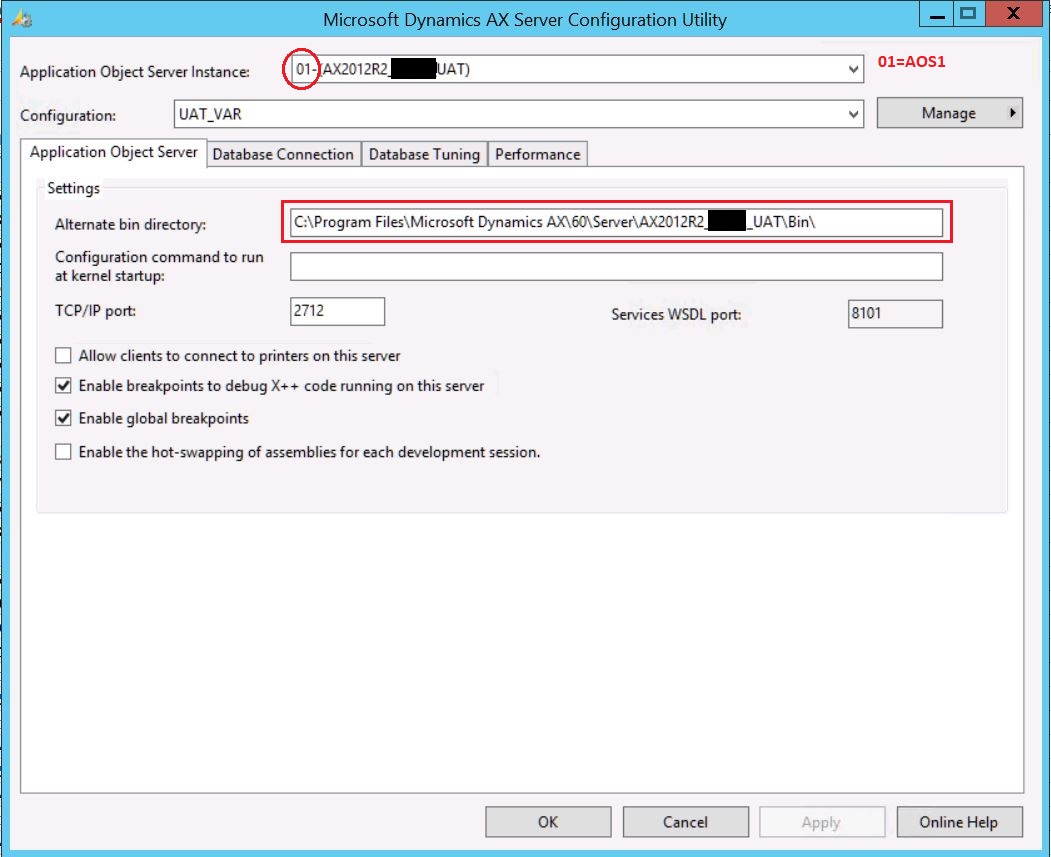Edit the Alternate bin directory field
1051x857 pixels.
pos(615,222)
